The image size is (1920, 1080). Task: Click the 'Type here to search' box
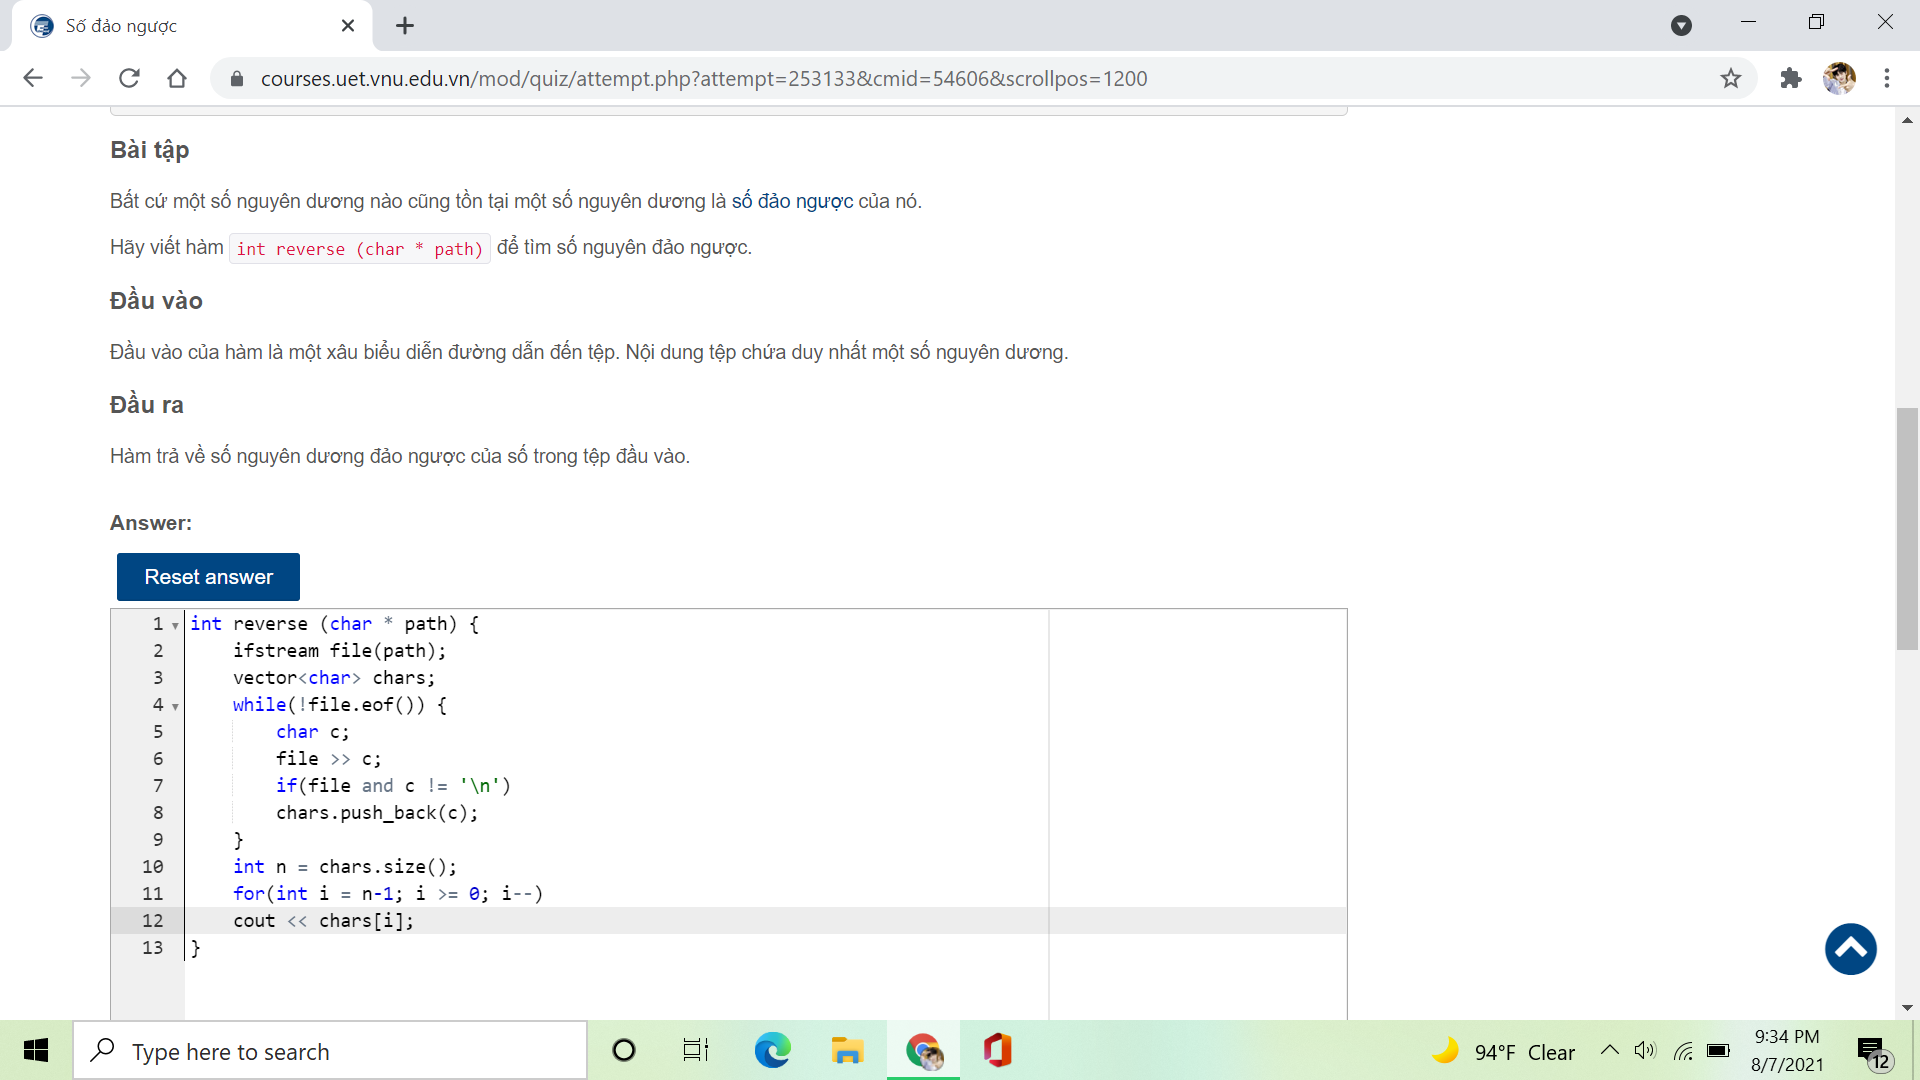click(x=330, y=1051)
